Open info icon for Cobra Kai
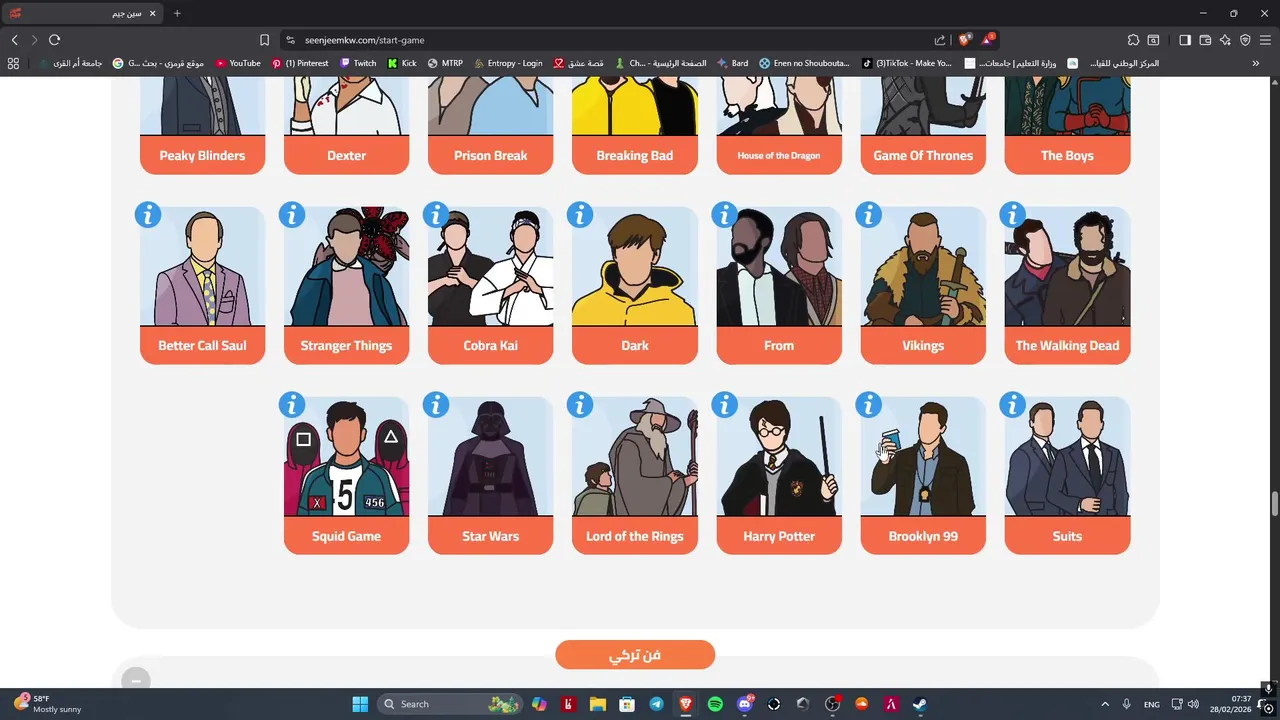 tap(435, 215)
